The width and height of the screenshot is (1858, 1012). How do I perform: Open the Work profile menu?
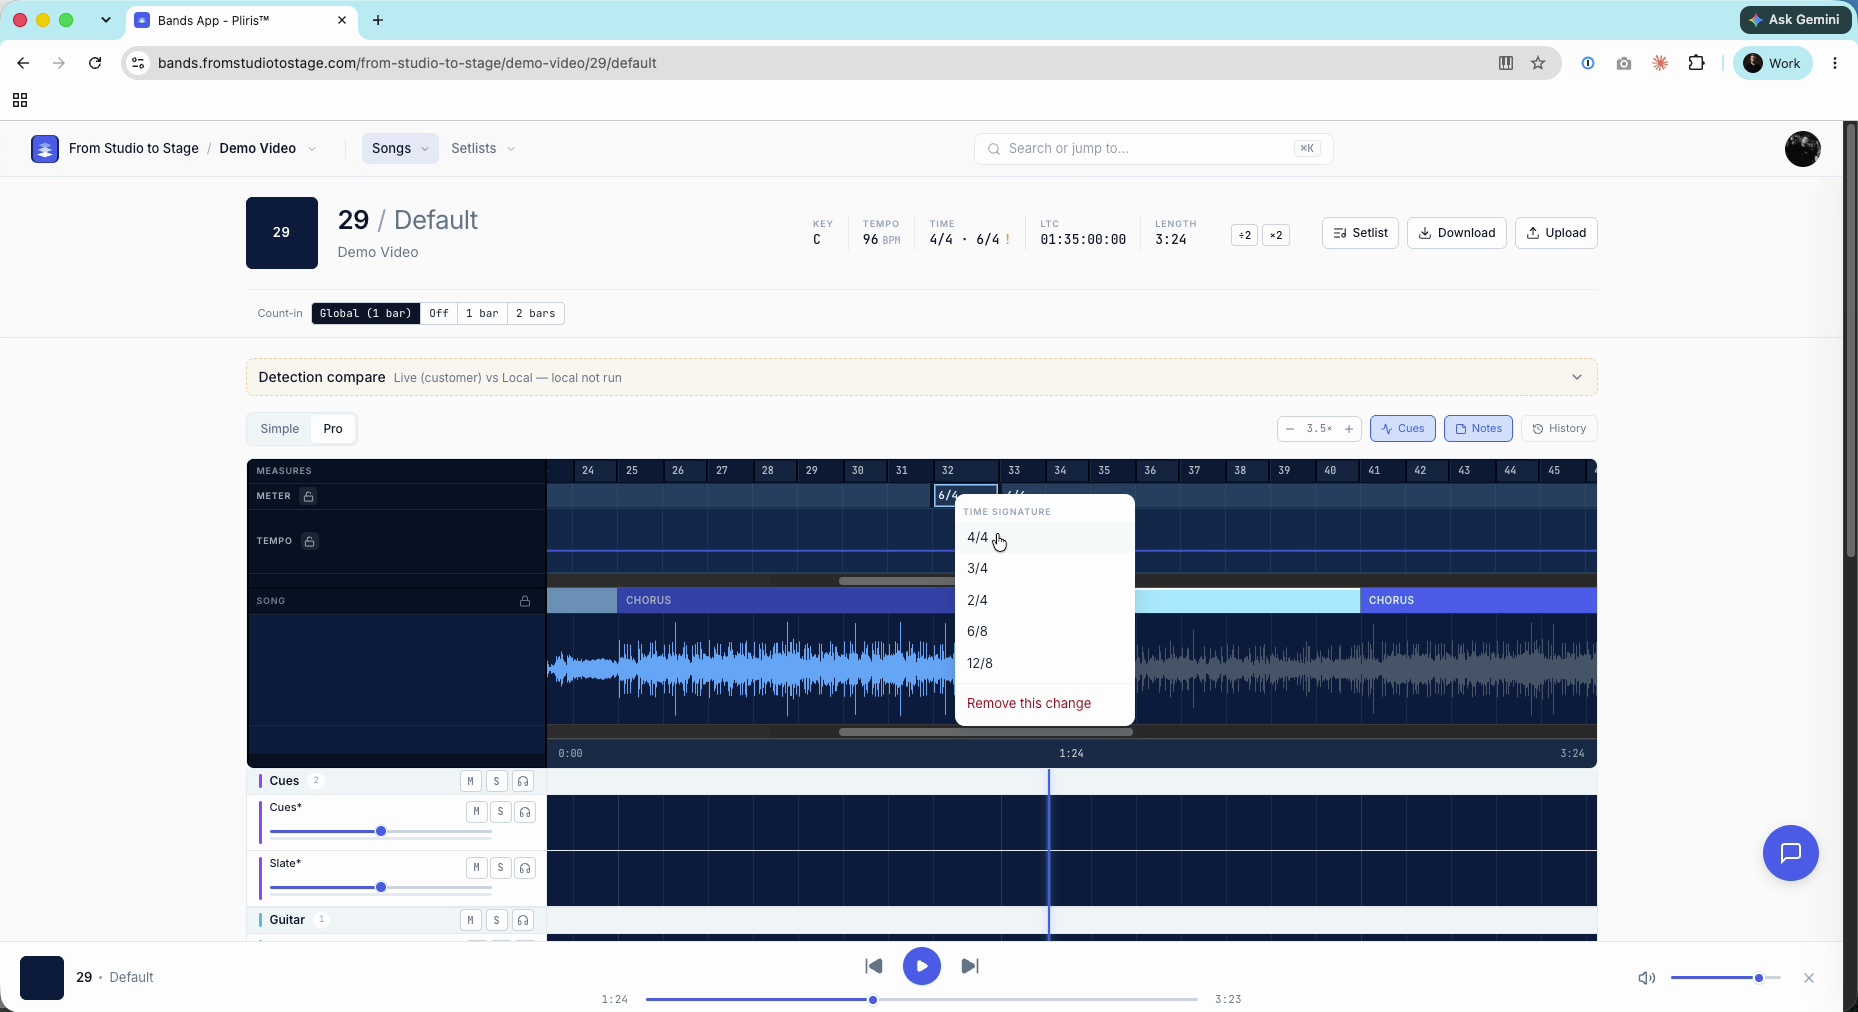point(1773,63)
